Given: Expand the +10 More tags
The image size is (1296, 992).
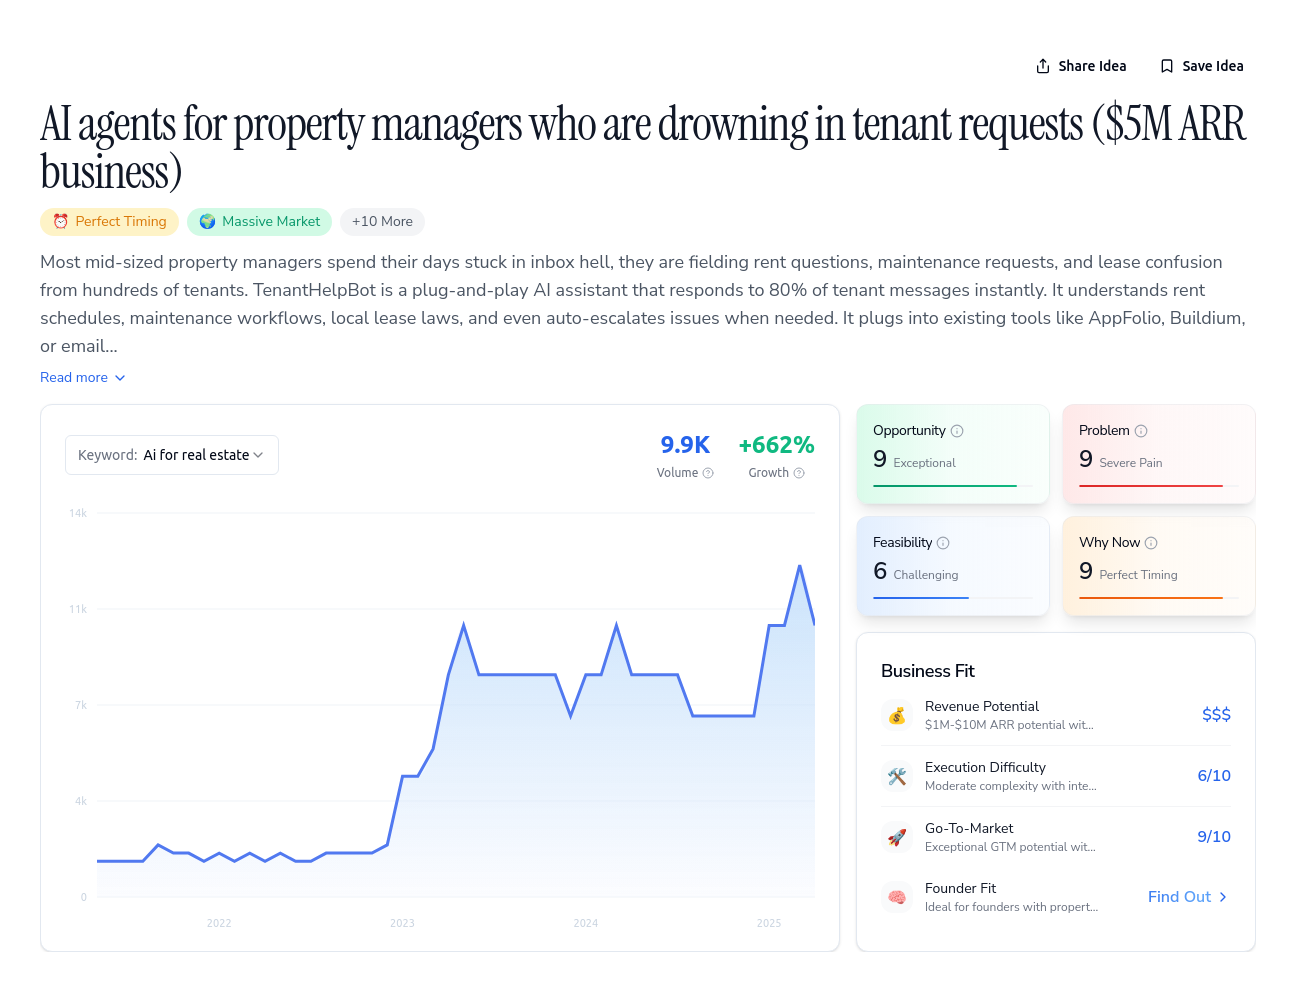Looking at the screenshot, I should click(x=382, y=222).
